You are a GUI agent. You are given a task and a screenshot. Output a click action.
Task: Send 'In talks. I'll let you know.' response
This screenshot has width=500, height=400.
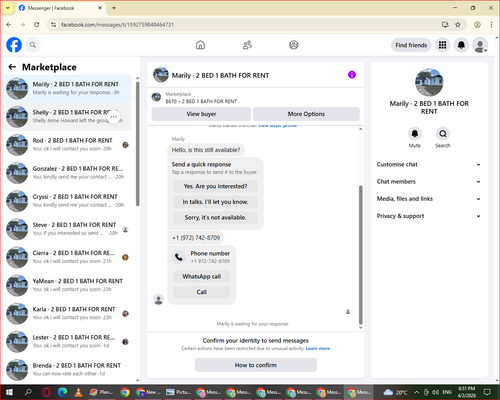215,202
